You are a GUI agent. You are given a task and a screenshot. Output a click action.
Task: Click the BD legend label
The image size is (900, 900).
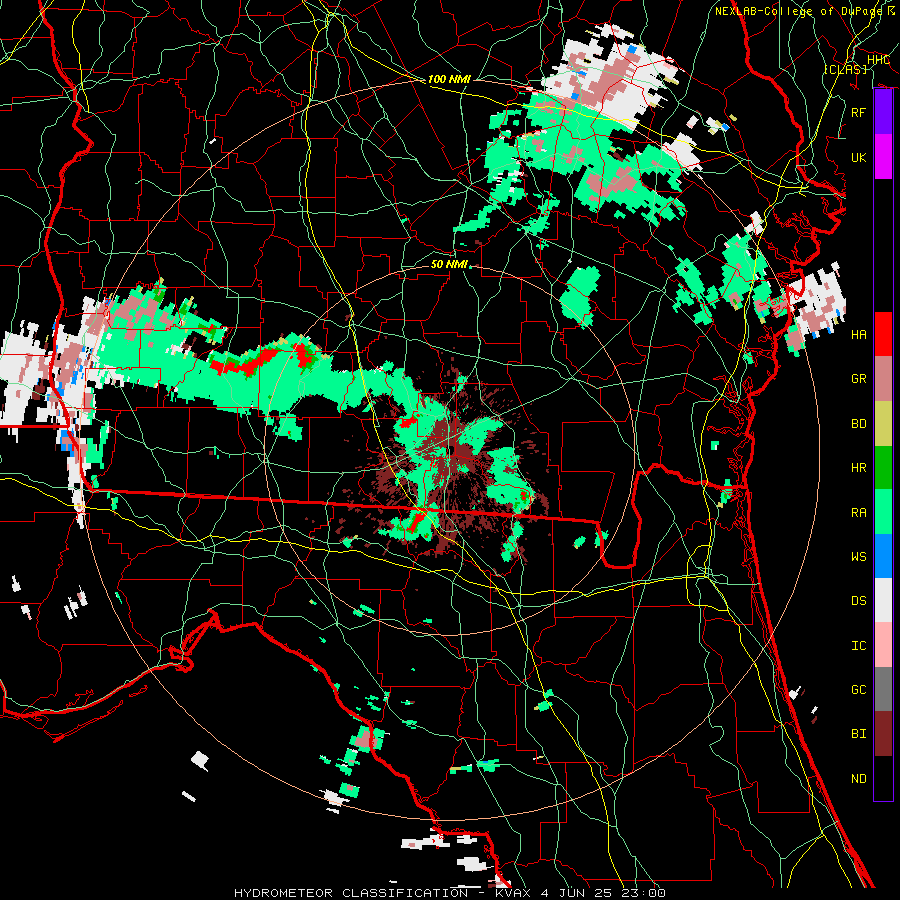point(858,424)
